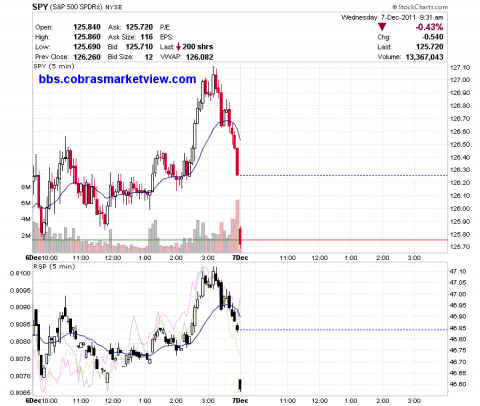Click the SPY (5 min) chart title
Image resolution: width=480 pixels, height=406 pixels.
coord(54,66)
